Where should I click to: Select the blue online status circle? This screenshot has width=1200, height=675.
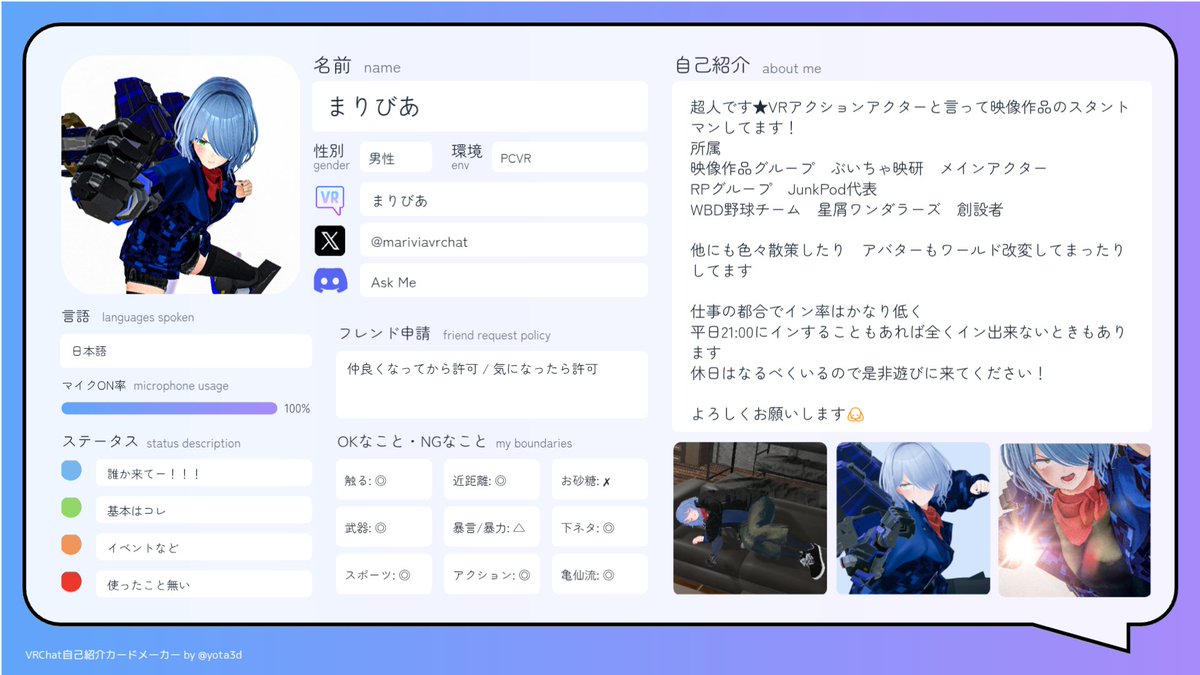(71, 471)
